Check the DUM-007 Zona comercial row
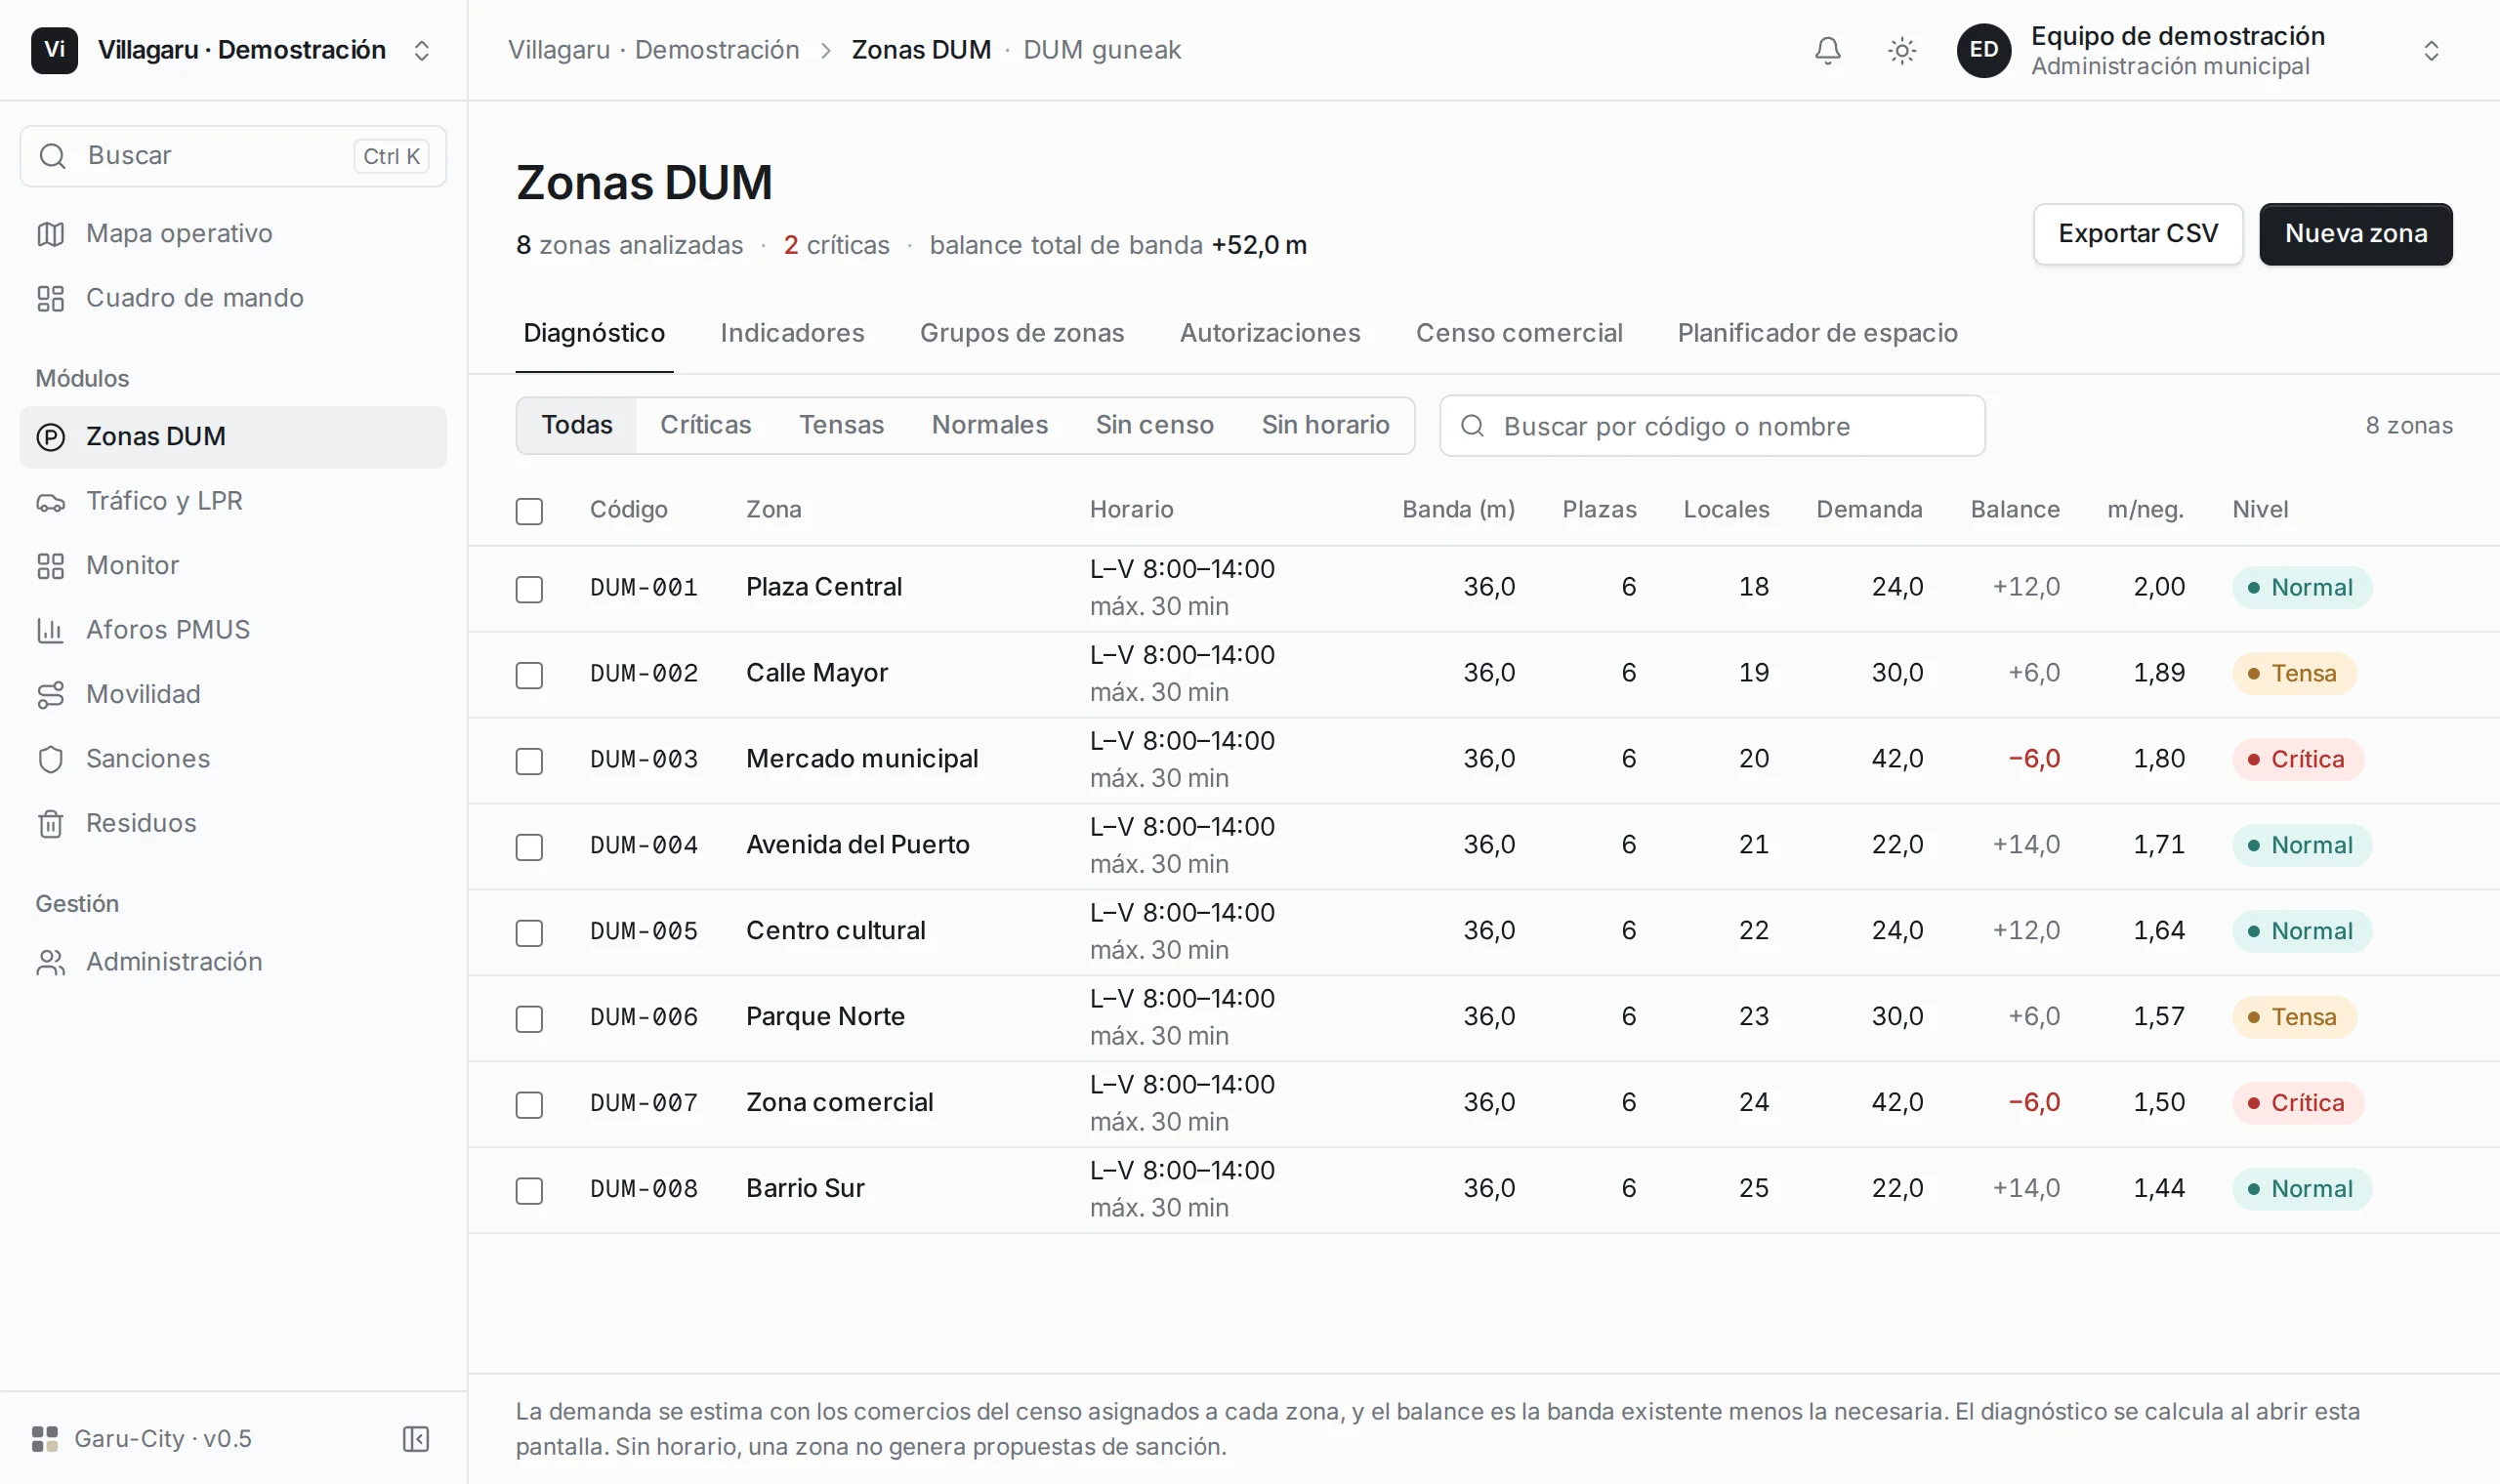 529,1105
